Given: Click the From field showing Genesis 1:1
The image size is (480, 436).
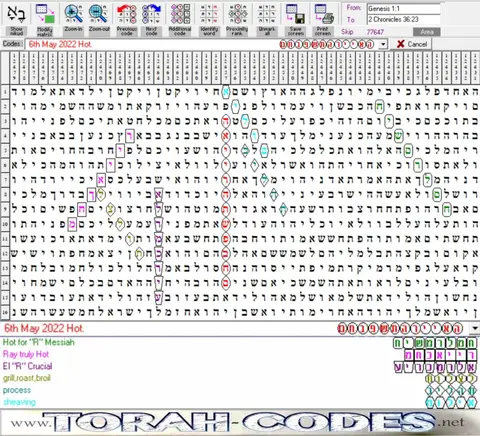Looking at the screenshot, I should point(404,9).
